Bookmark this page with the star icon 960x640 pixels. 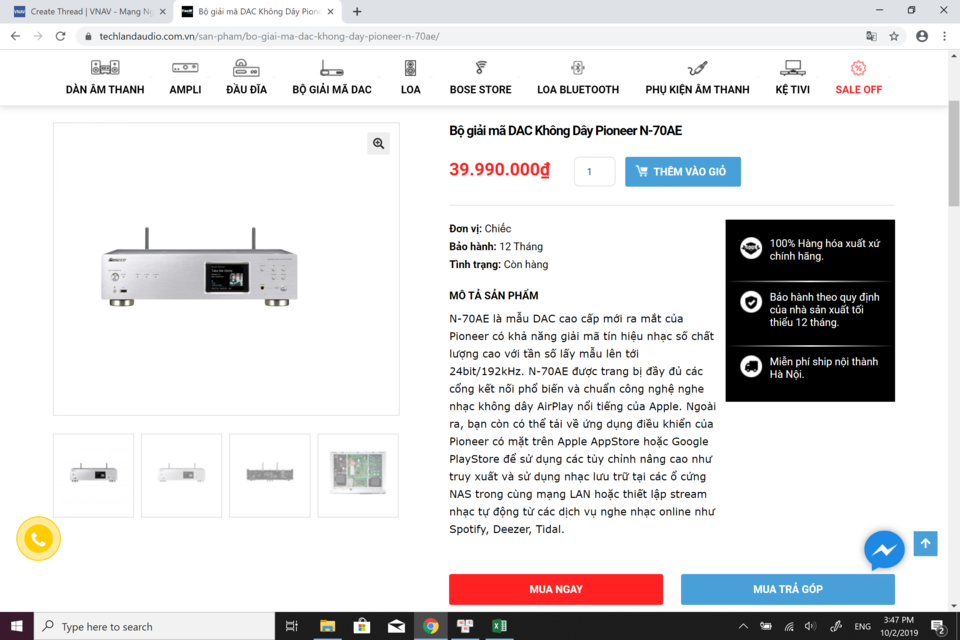(x=894, y=36)
